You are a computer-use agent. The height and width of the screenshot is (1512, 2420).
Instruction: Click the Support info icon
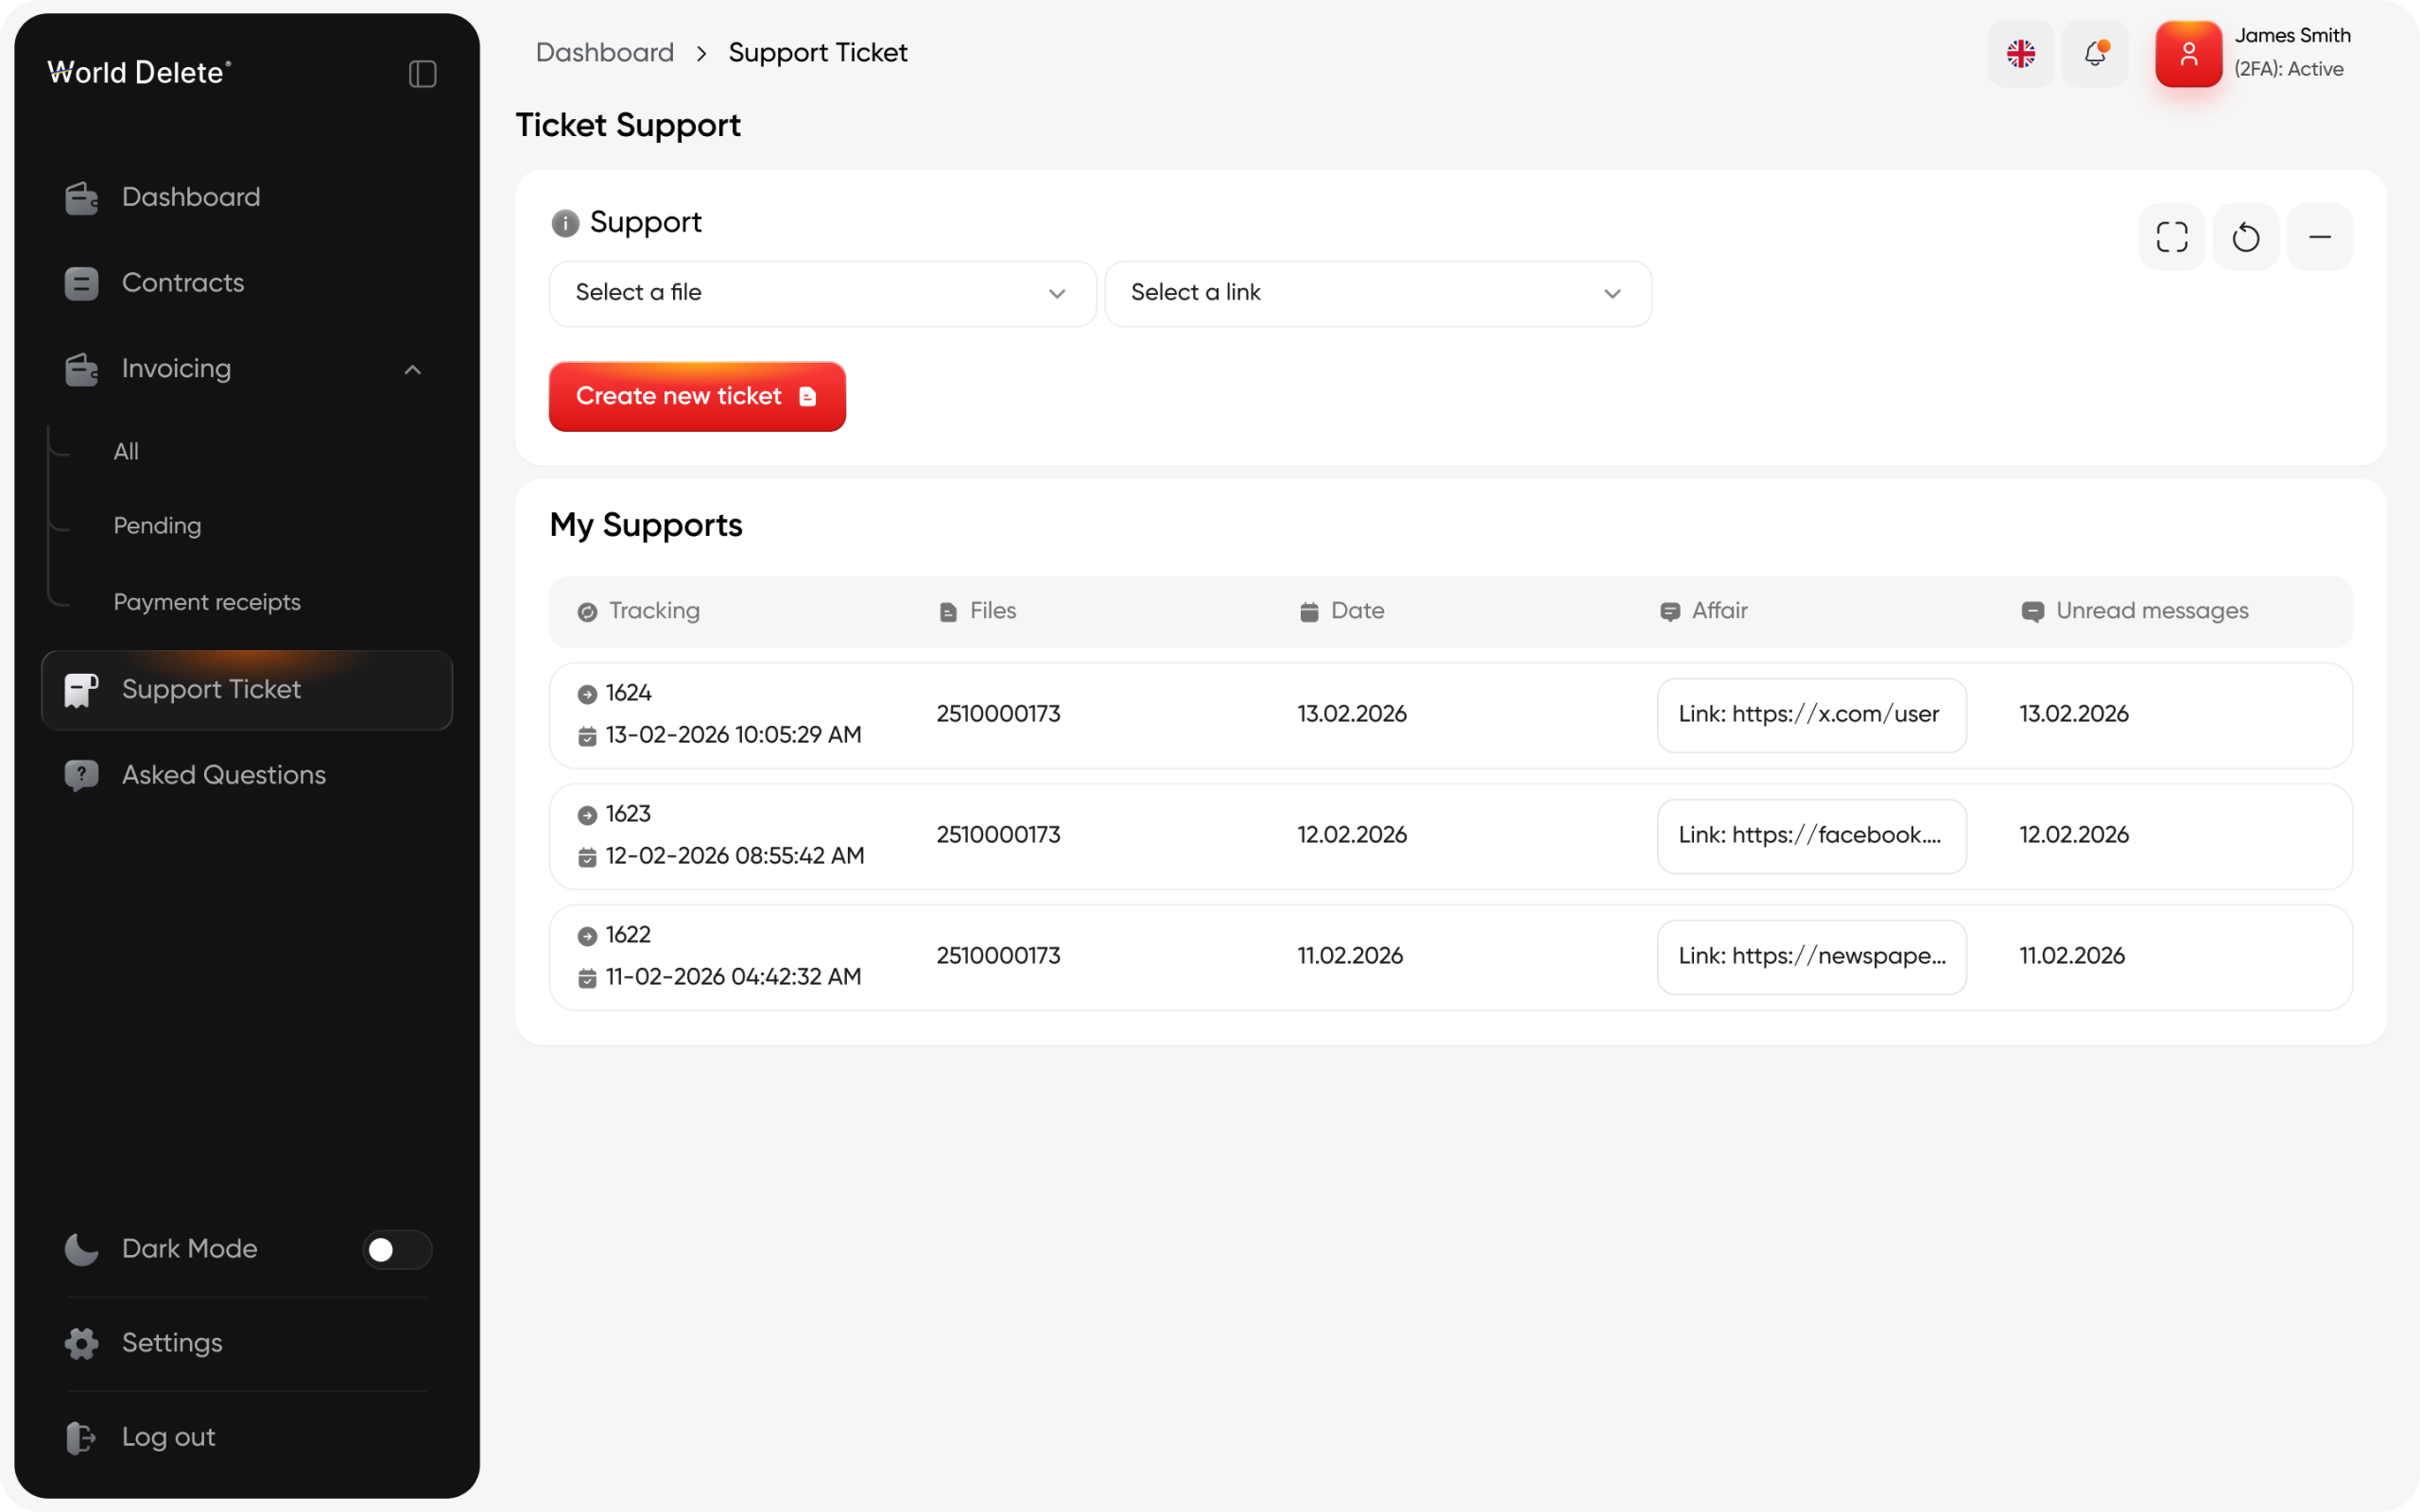click(565, 223)
